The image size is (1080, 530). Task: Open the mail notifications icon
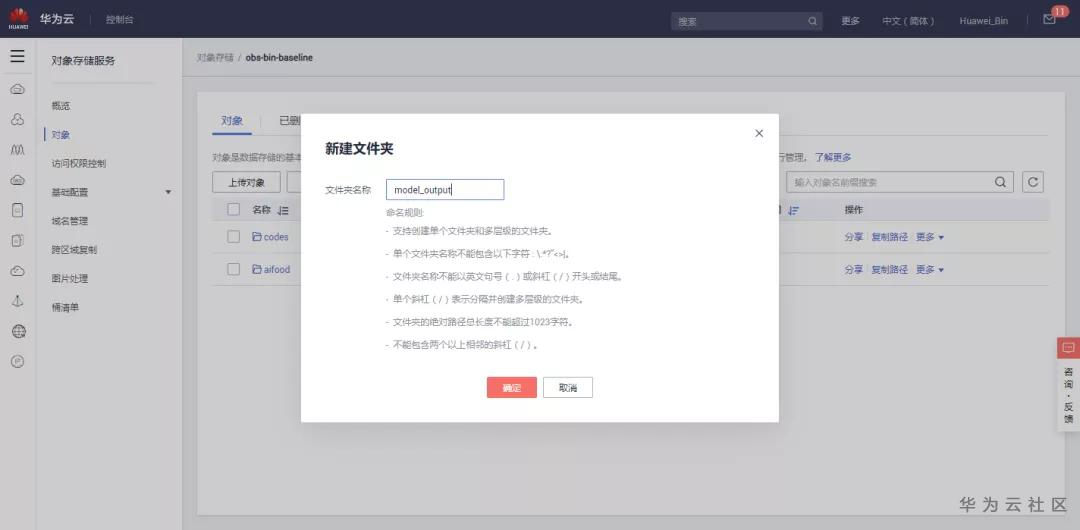click(1049, 20)
